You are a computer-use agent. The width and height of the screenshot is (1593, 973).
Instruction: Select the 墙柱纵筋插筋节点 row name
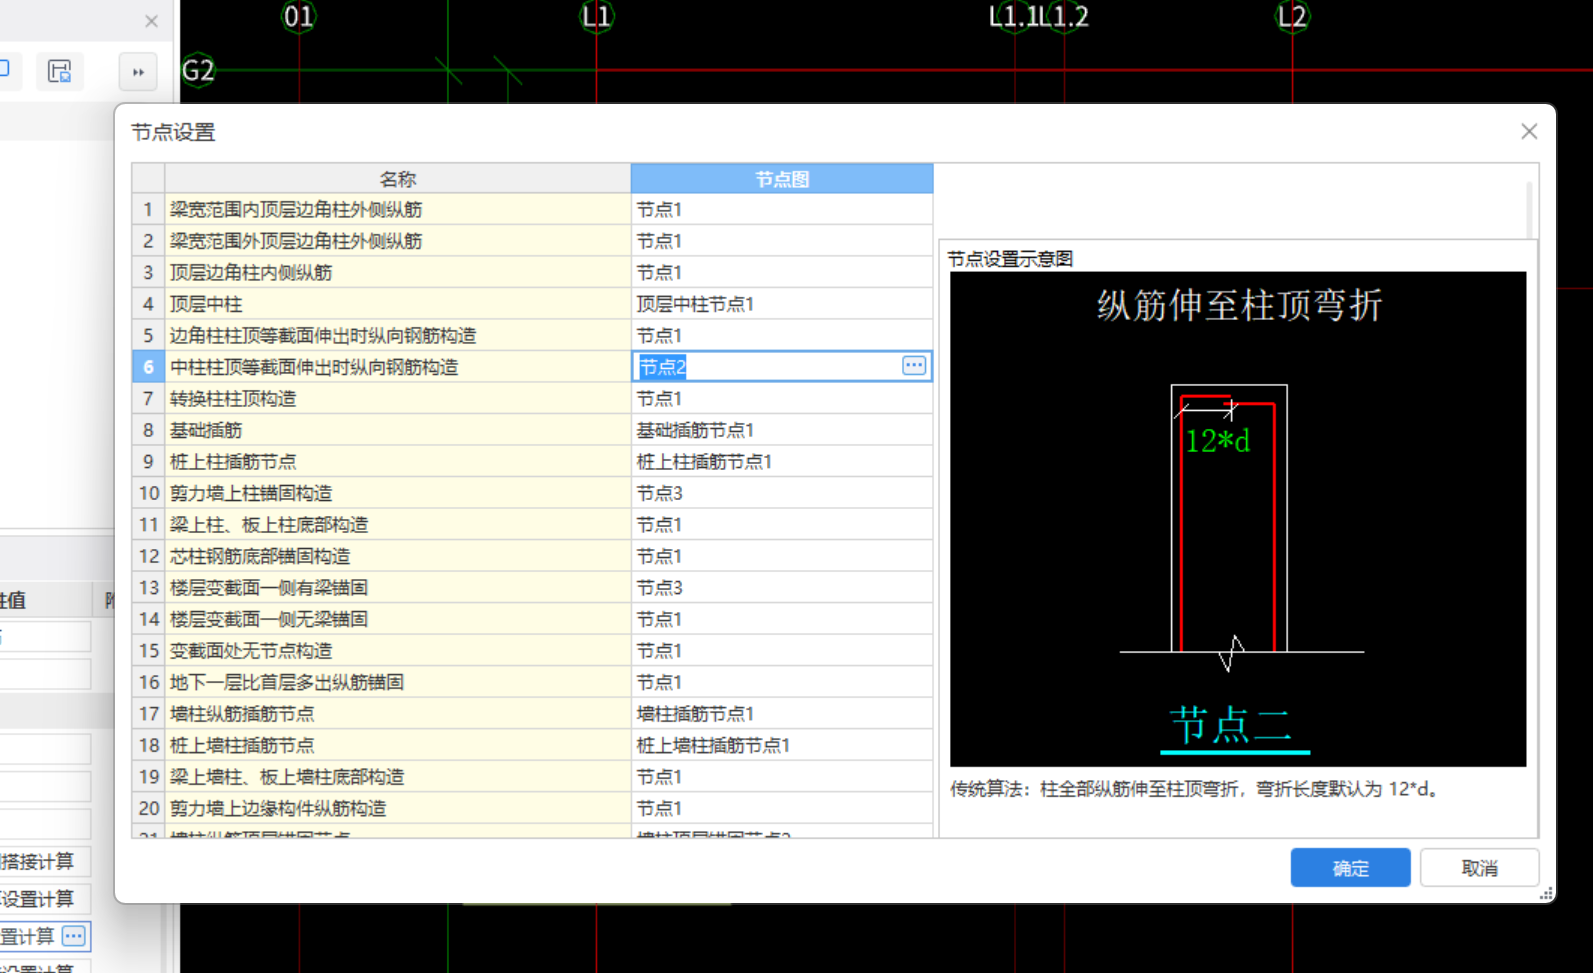(397, 713)
